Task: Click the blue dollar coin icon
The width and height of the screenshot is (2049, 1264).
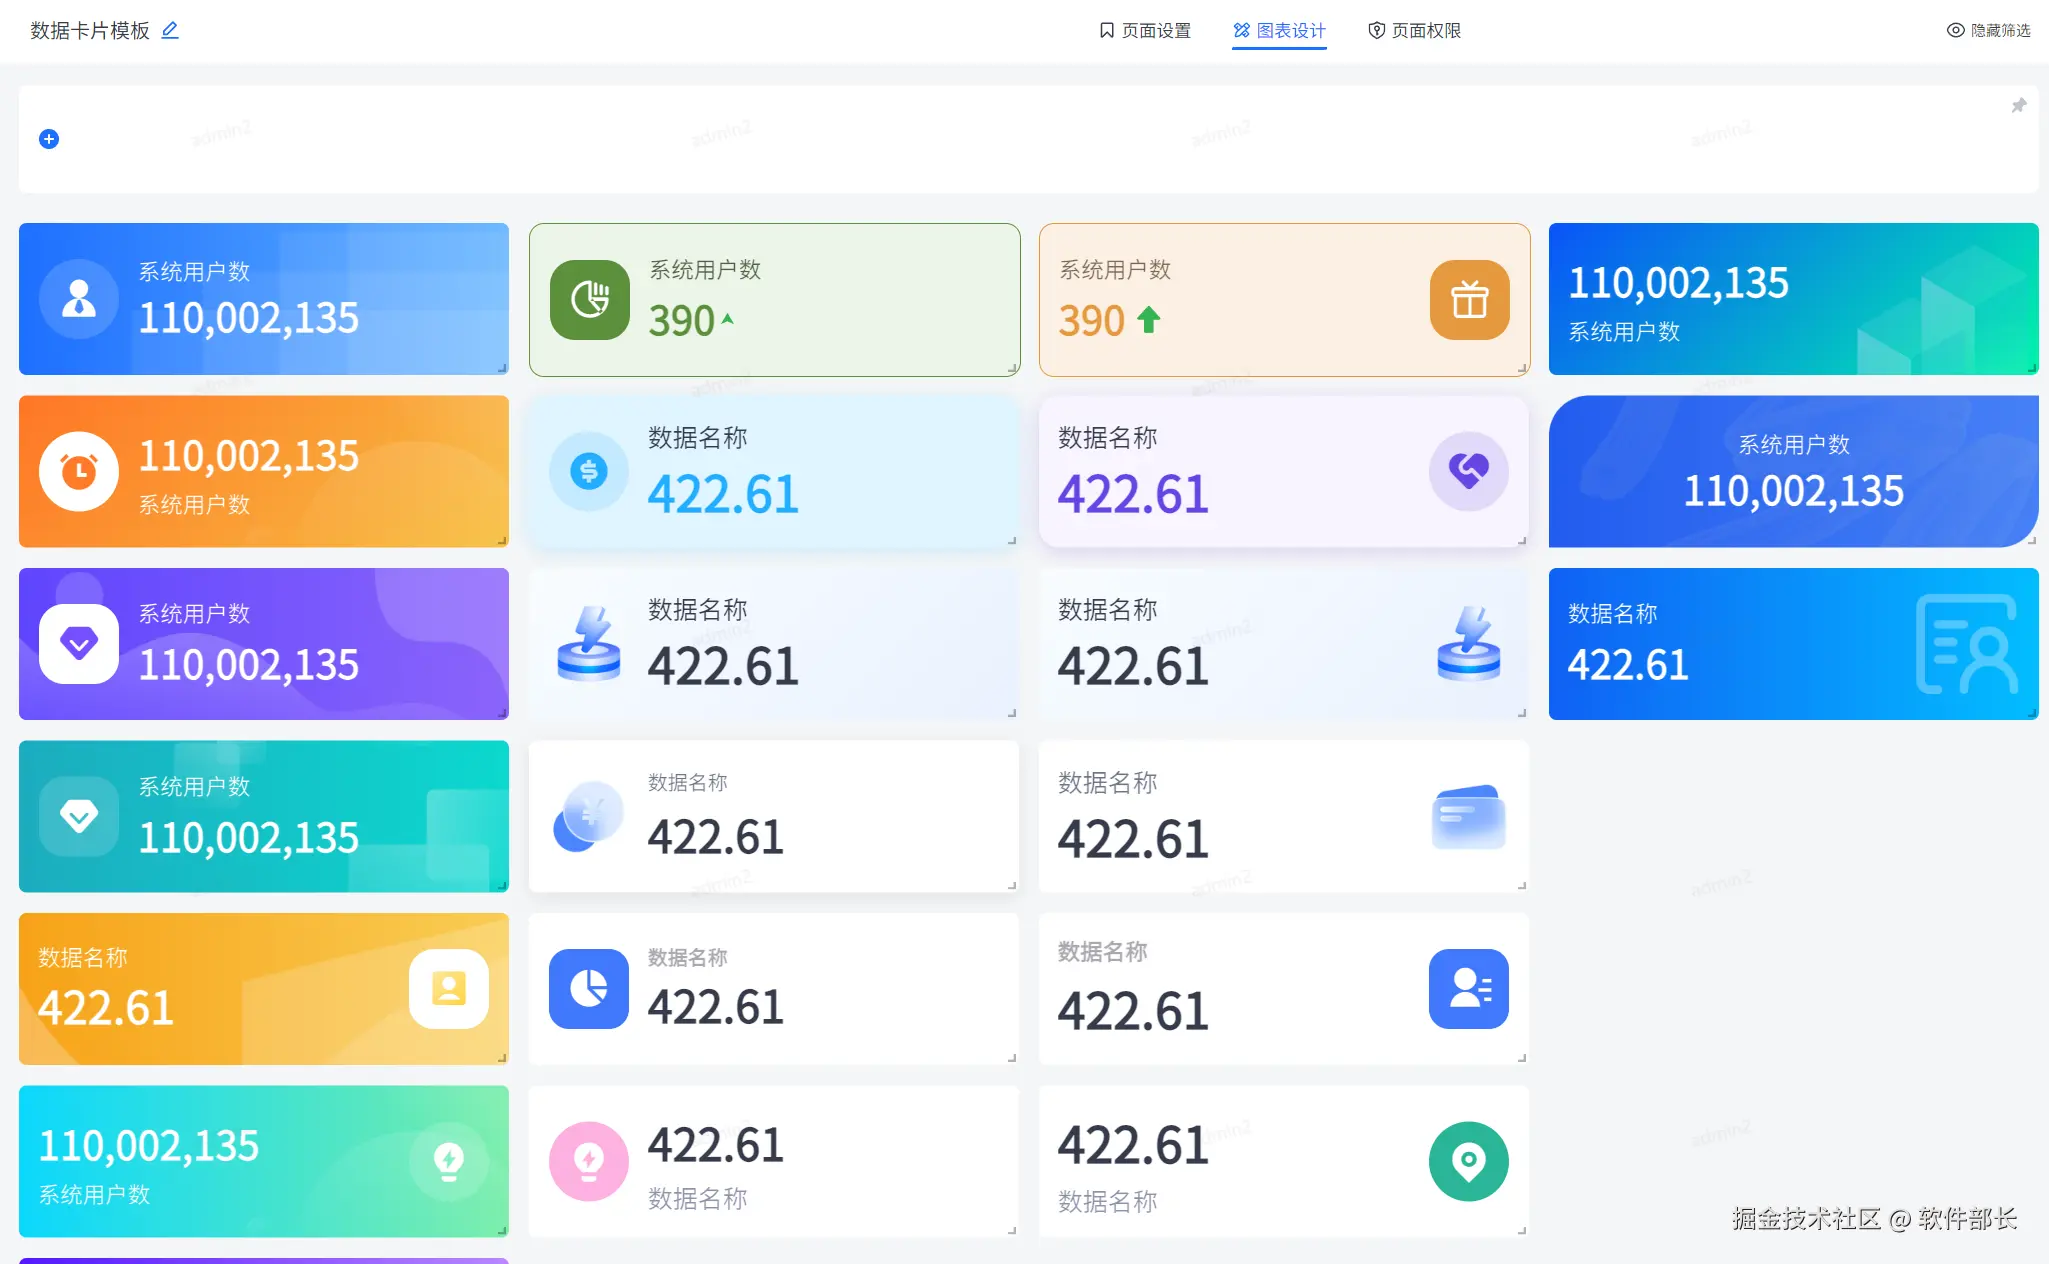Action: 588,471
